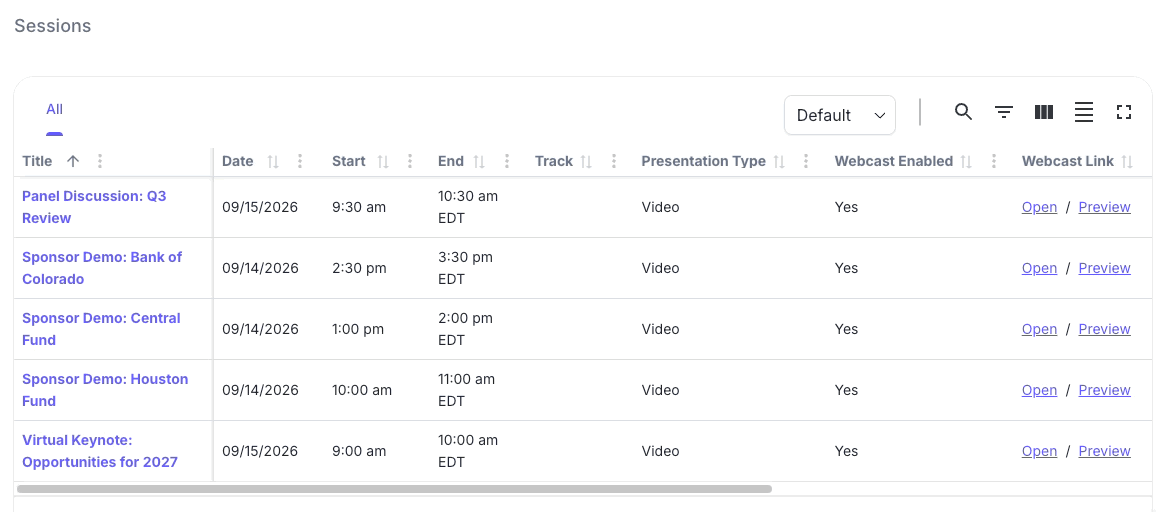Image resolution: width=1172 pixels, height=512 pixels.
Task: Expand the Default view dropdown
Action: [x=839, y=115]
